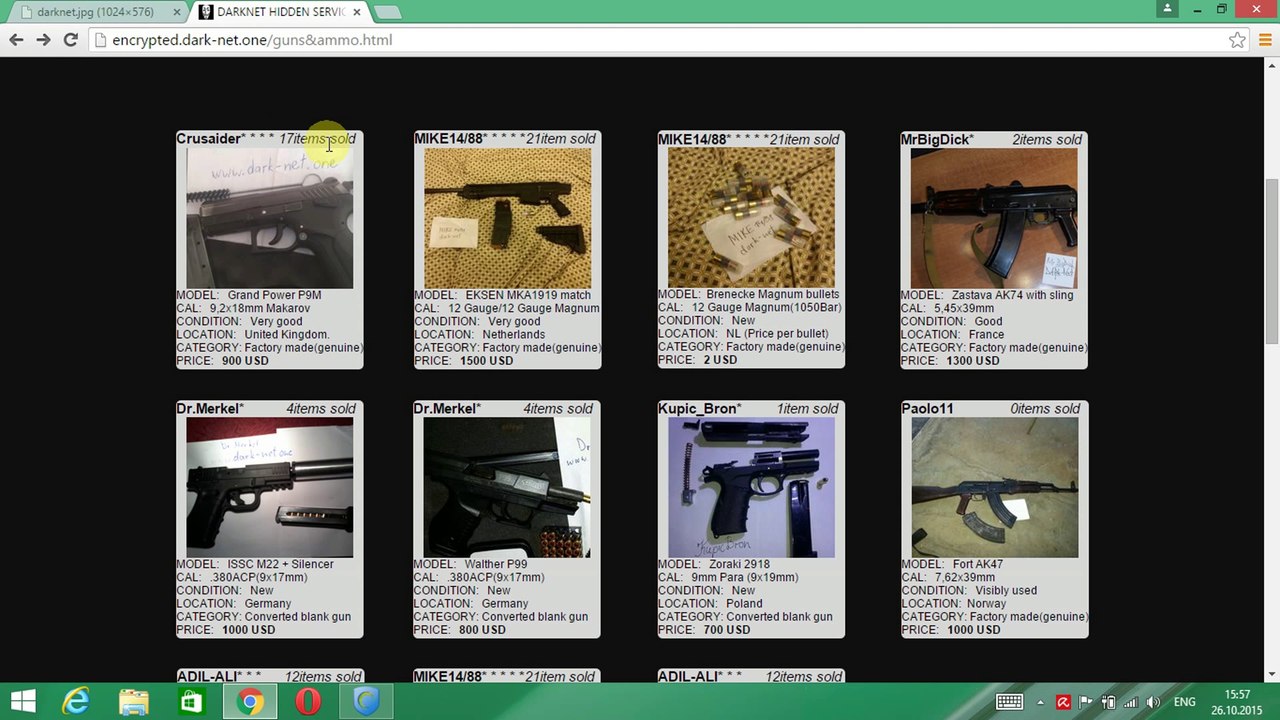This screenshot has height=720, width=1280.
Task: Open the ISSC M22 + Silencer listing photo
Action: tap(269, 487)
